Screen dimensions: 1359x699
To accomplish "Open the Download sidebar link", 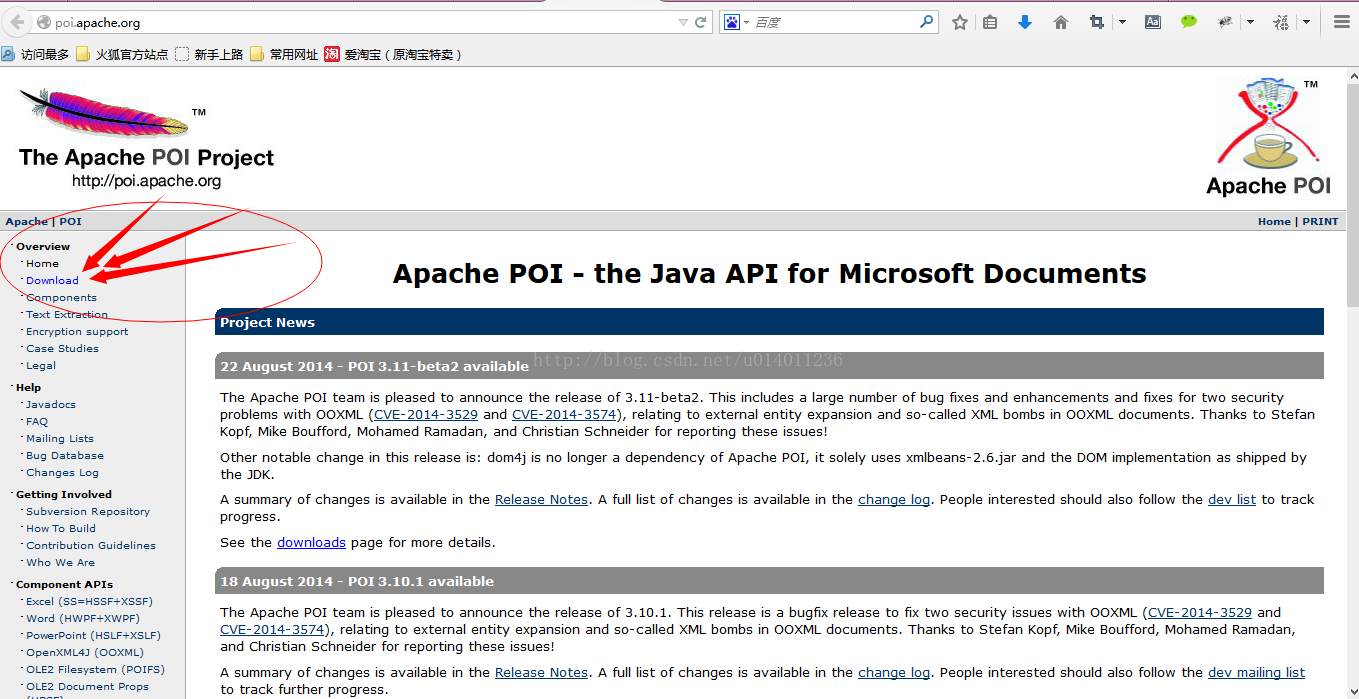I will (x=52, y=281).
